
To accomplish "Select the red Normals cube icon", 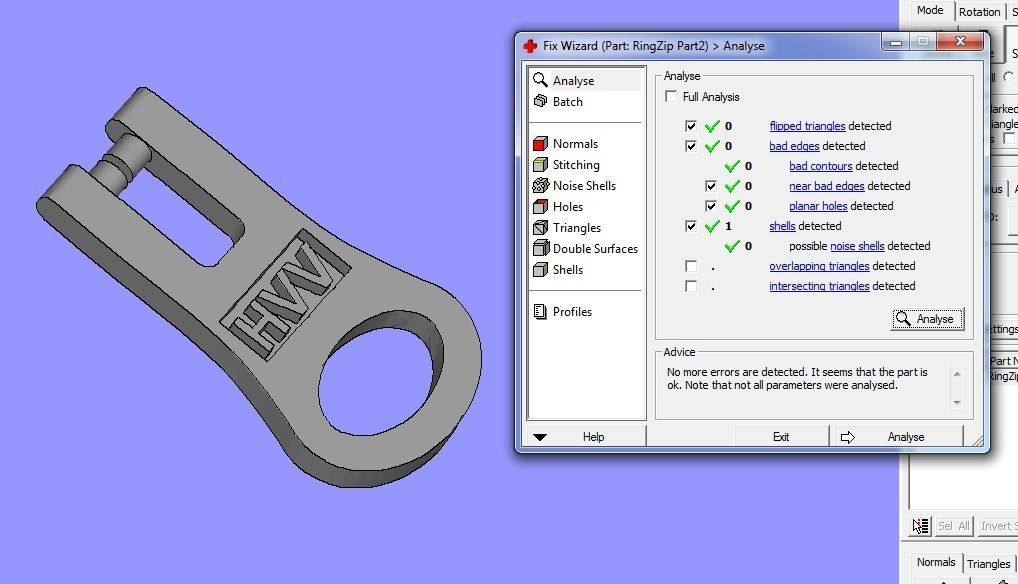I will [540, 143].
